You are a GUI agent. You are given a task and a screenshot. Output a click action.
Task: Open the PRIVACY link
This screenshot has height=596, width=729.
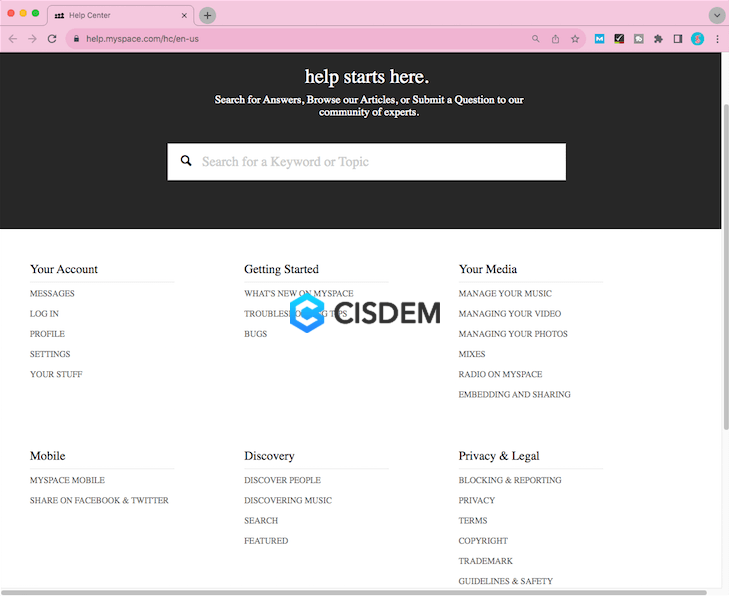[x=477, y=500]
